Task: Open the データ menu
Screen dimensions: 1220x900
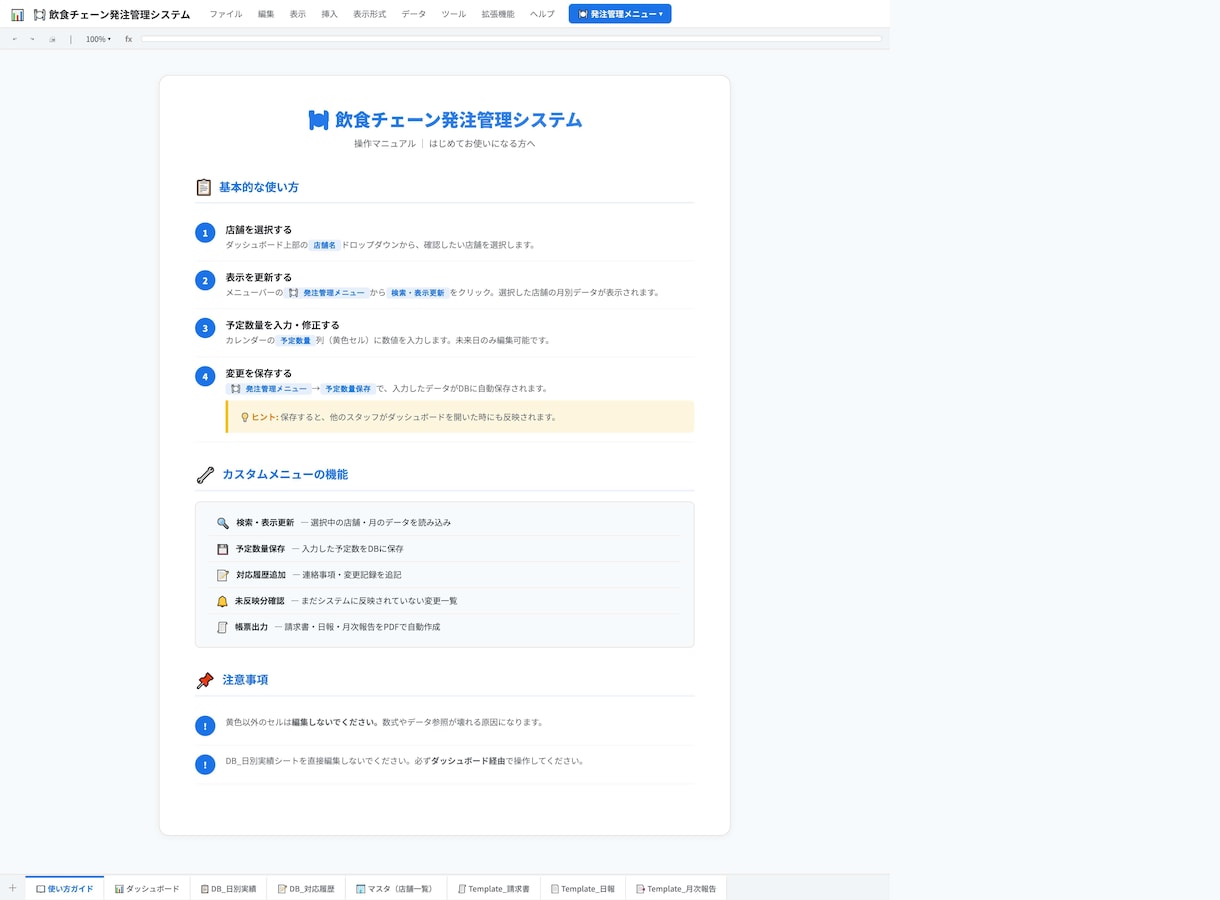Action: point(414,14)
